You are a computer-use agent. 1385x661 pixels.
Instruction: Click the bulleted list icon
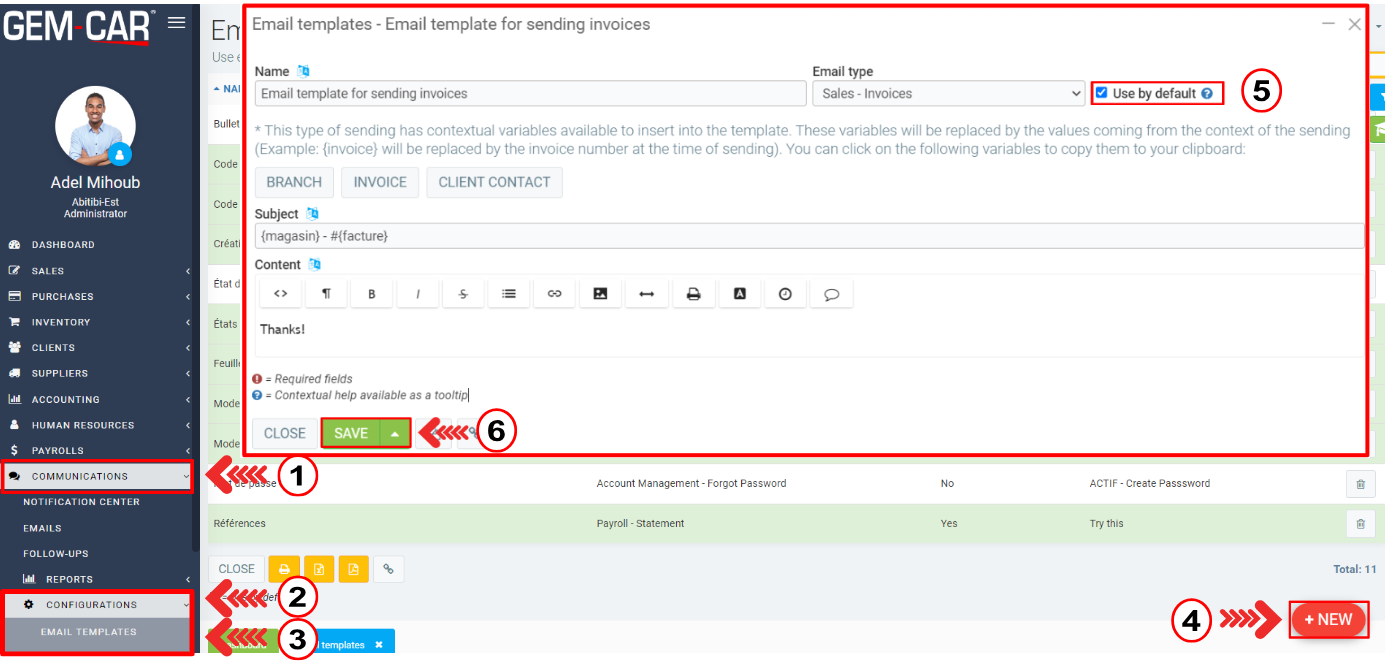pyautogui.click(x=509, y=294)
